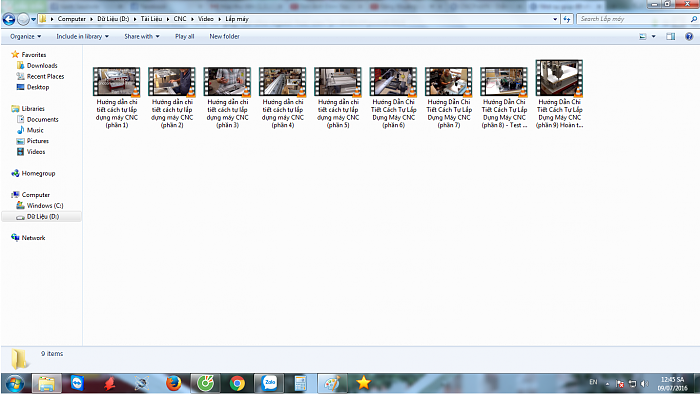Viewport: 700px width, 395px height.
Task: Click the Refresh button beside address bar
Action: (x=567, y=19)
